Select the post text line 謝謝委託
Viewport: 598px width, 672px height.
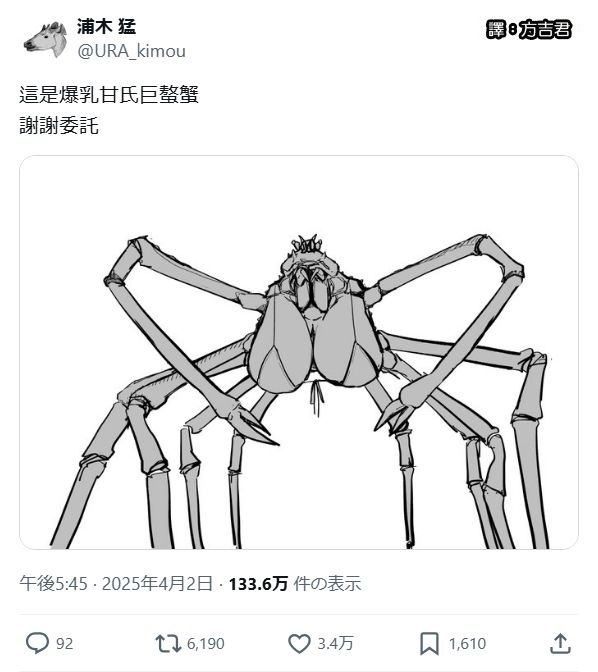coord(59,126)
